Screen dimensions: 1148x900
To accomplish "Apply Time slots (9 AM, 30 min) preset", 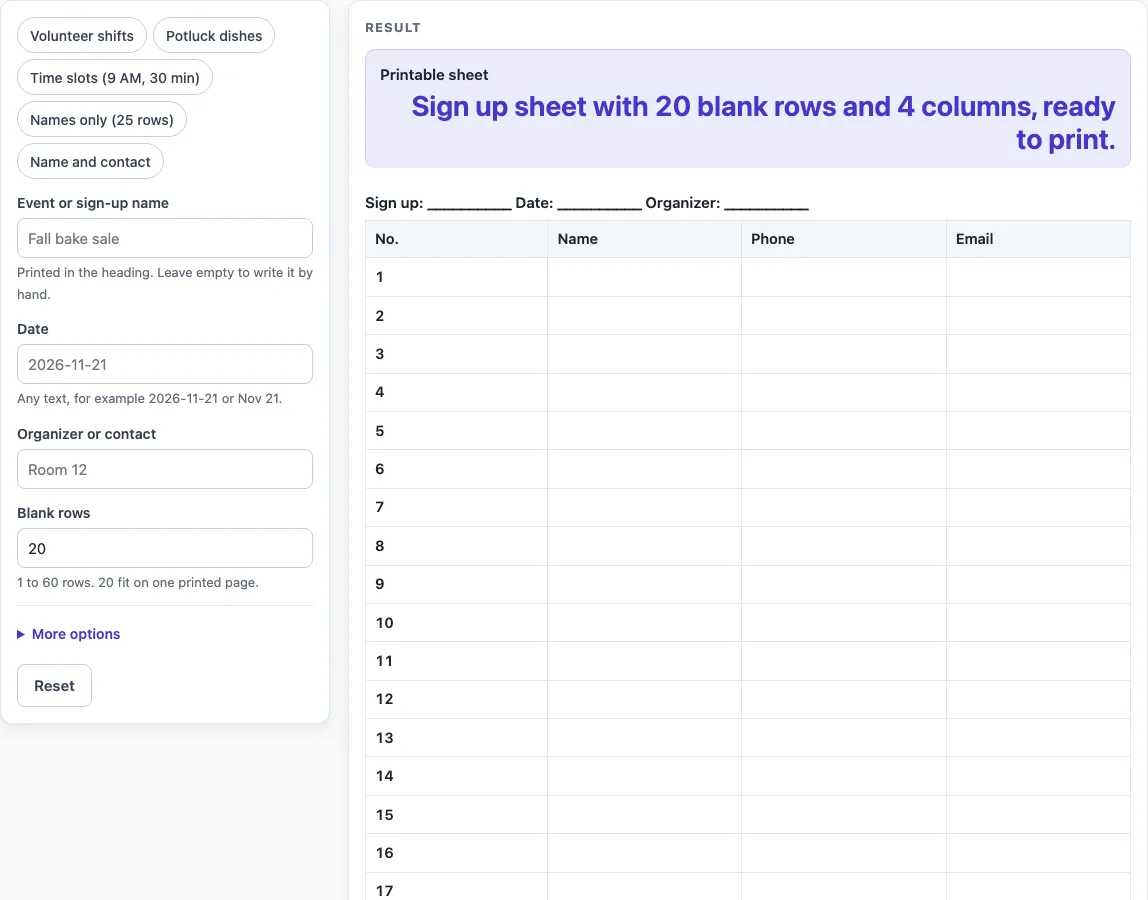I will point(115,78).
